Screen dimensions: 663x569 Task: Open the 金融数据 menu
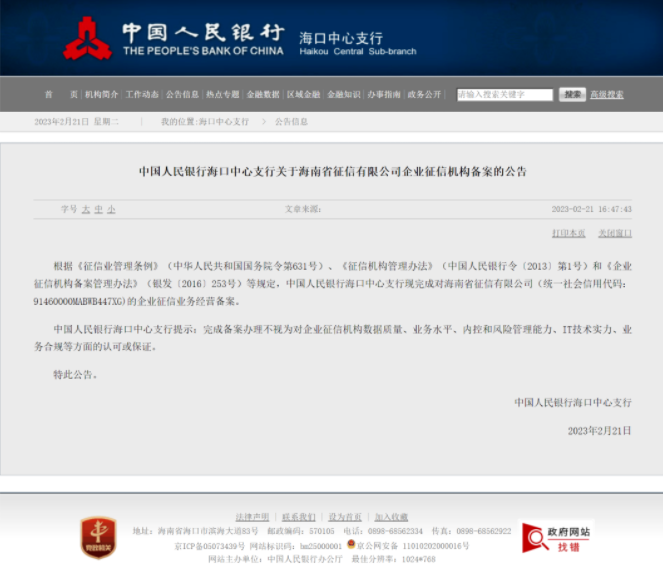(x=263, y=94)
